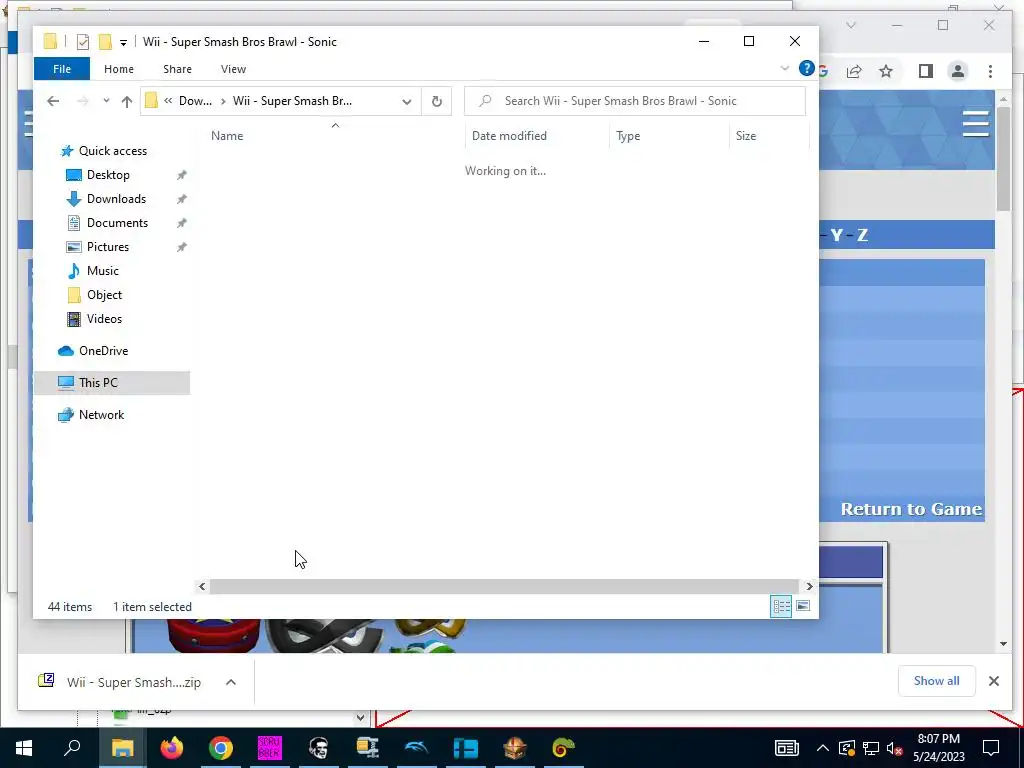This screenshot has height=768, width=1024.
Task: Click the Dow... breadcrumb in address bar
Action: click(x=195, y=101)
